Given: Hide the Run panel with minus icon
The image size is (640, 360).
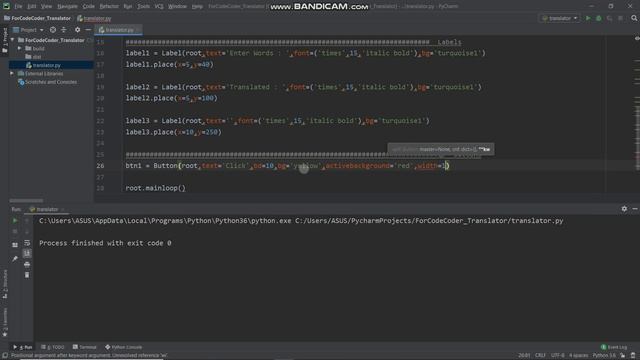Looking at the screenshot, I should (x=635, y=209).
